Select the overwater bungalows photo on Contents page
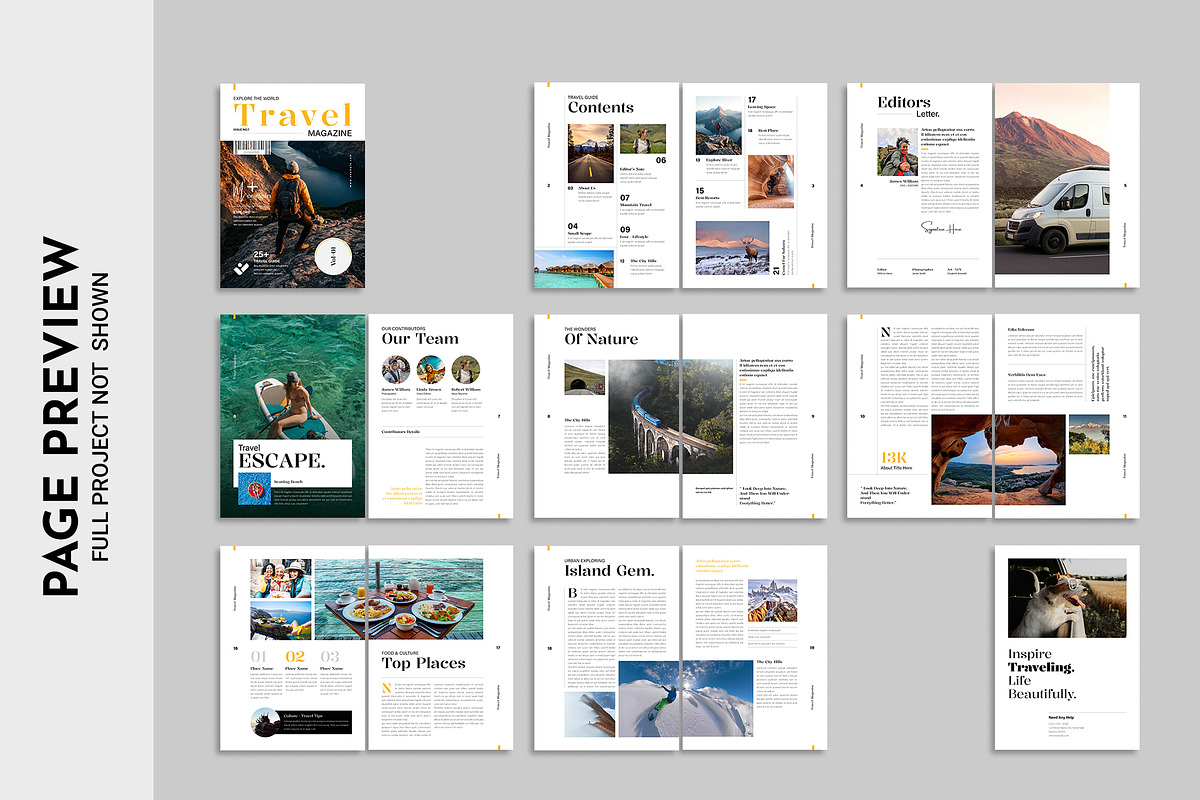 tap(573, 269)
